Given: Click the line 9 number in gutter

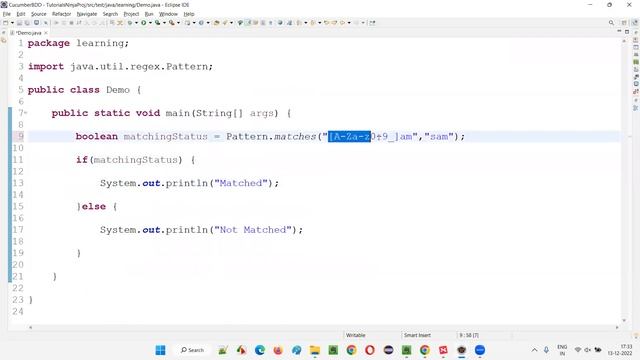Looking at the screenshot, I should click(x=20, y=136).
